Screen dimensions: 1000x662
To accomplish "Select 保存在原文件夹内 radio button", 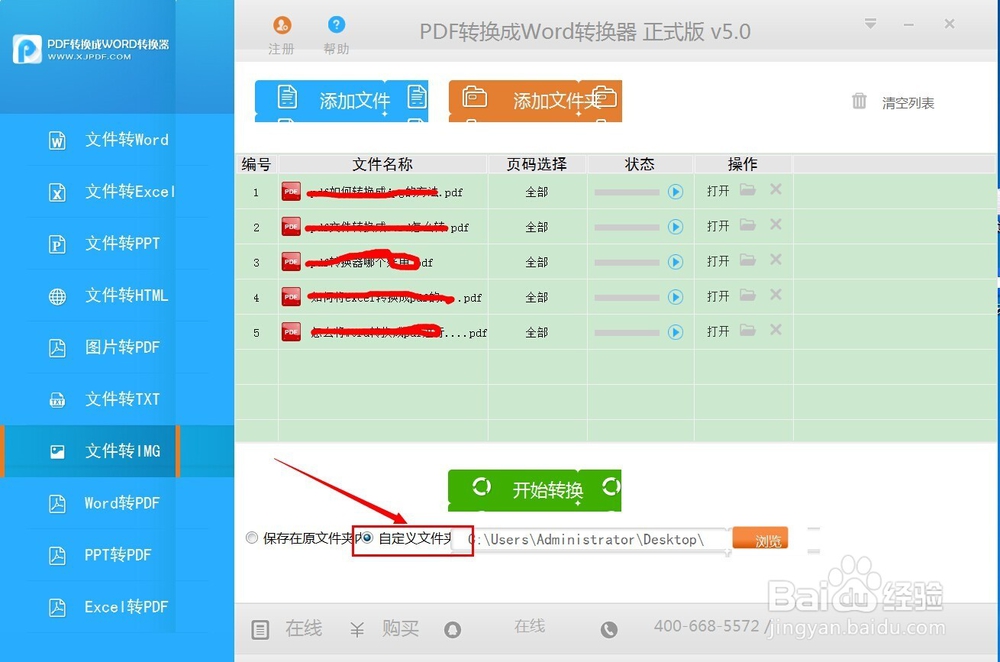I will tap(252, 538).
